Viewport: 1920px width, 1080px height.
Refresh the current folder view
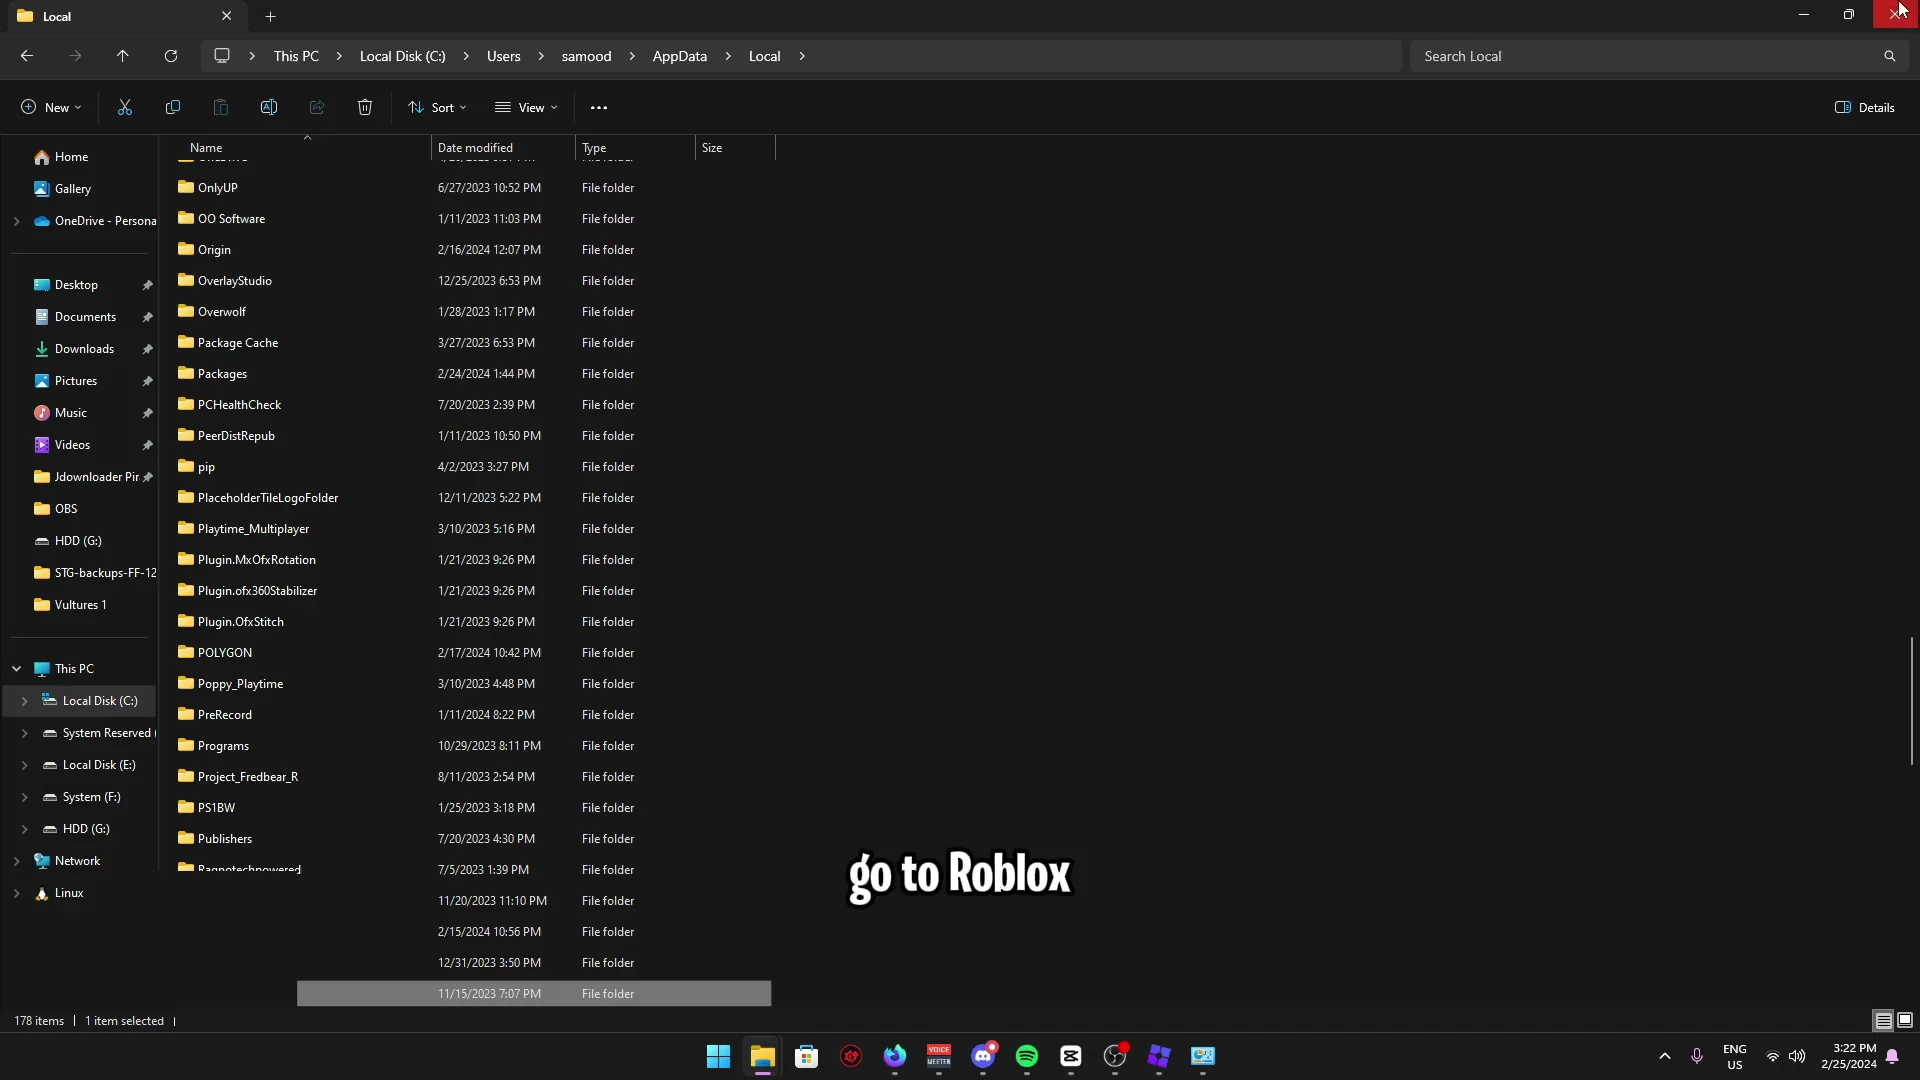point(170,56)
